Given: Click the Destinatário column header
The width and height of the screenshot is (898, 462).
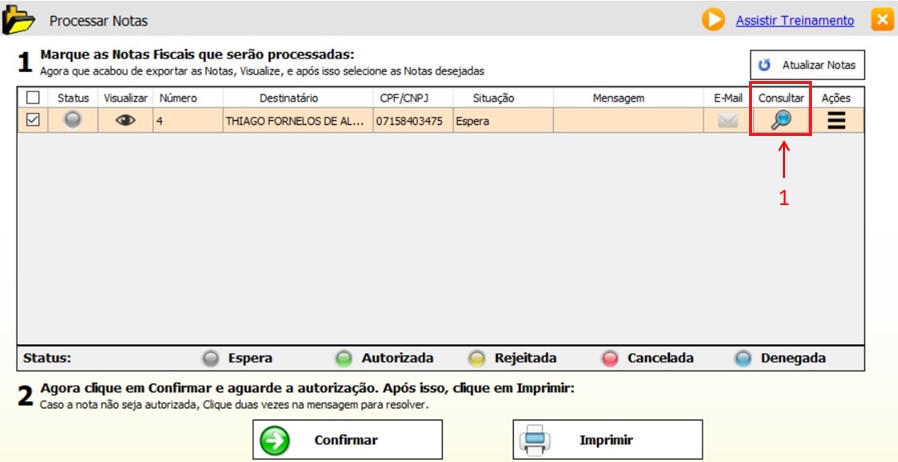Looking at the screenshot, I should coord(288,98).
